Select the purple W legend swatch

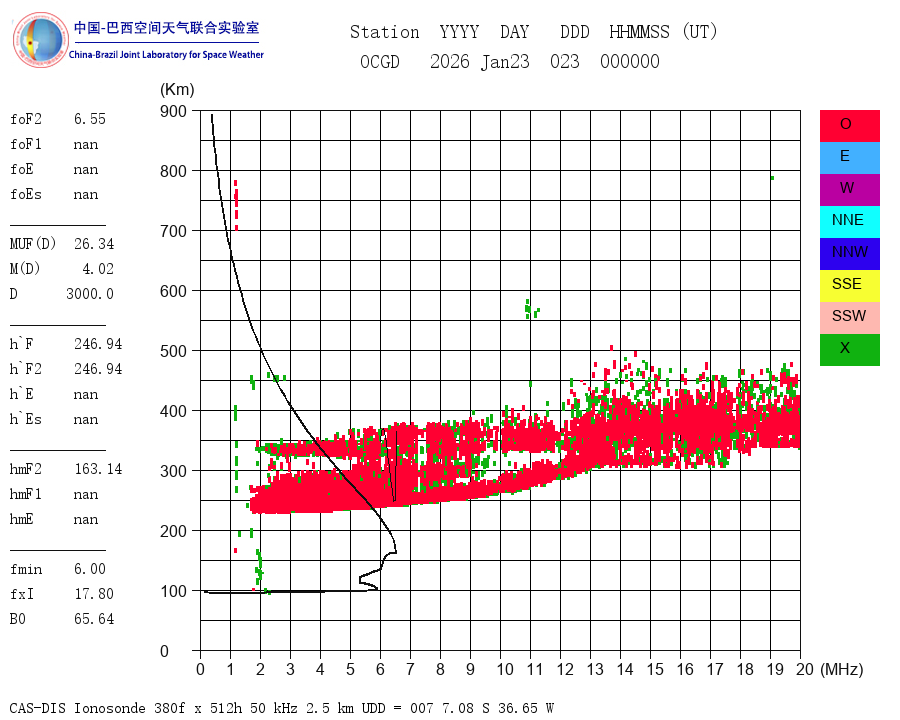pyautogui.click(x=849, y=190)
